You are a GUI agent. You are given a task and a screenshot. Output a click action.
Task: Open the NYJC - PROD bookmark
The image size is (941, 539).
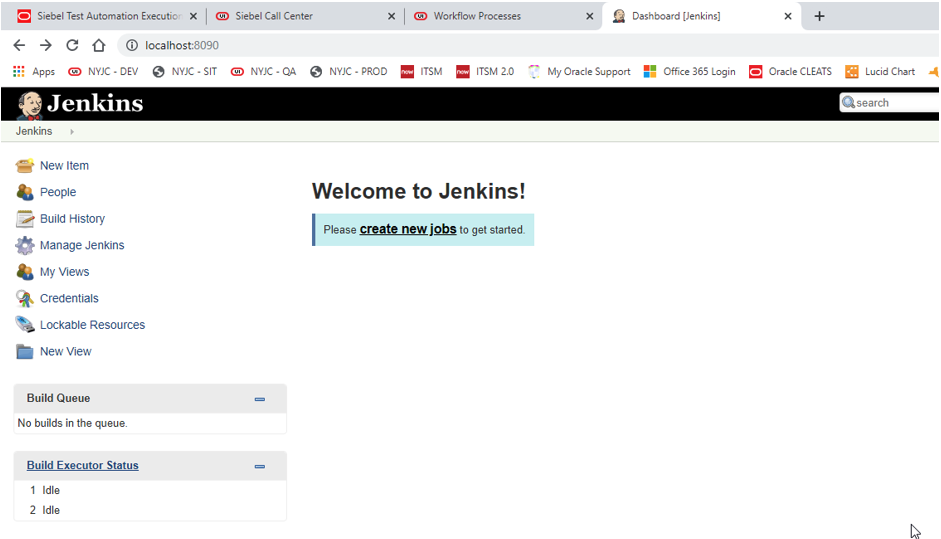349,71
